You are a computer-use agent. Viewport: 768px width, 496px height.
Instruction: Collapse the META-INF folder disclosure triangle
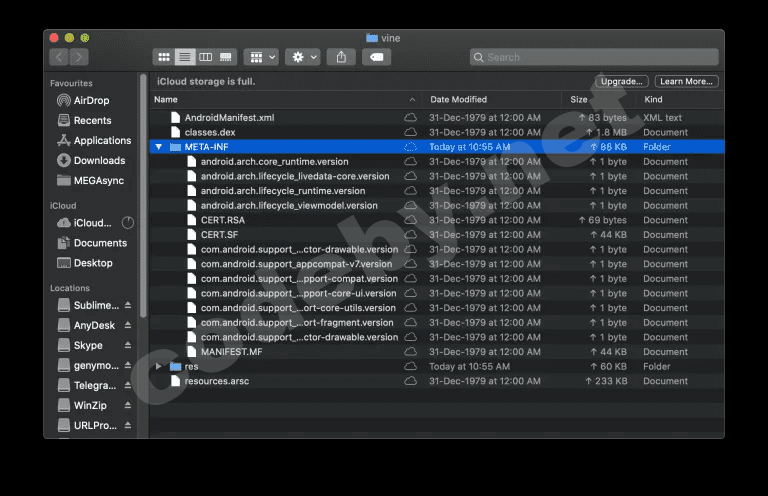158,147
